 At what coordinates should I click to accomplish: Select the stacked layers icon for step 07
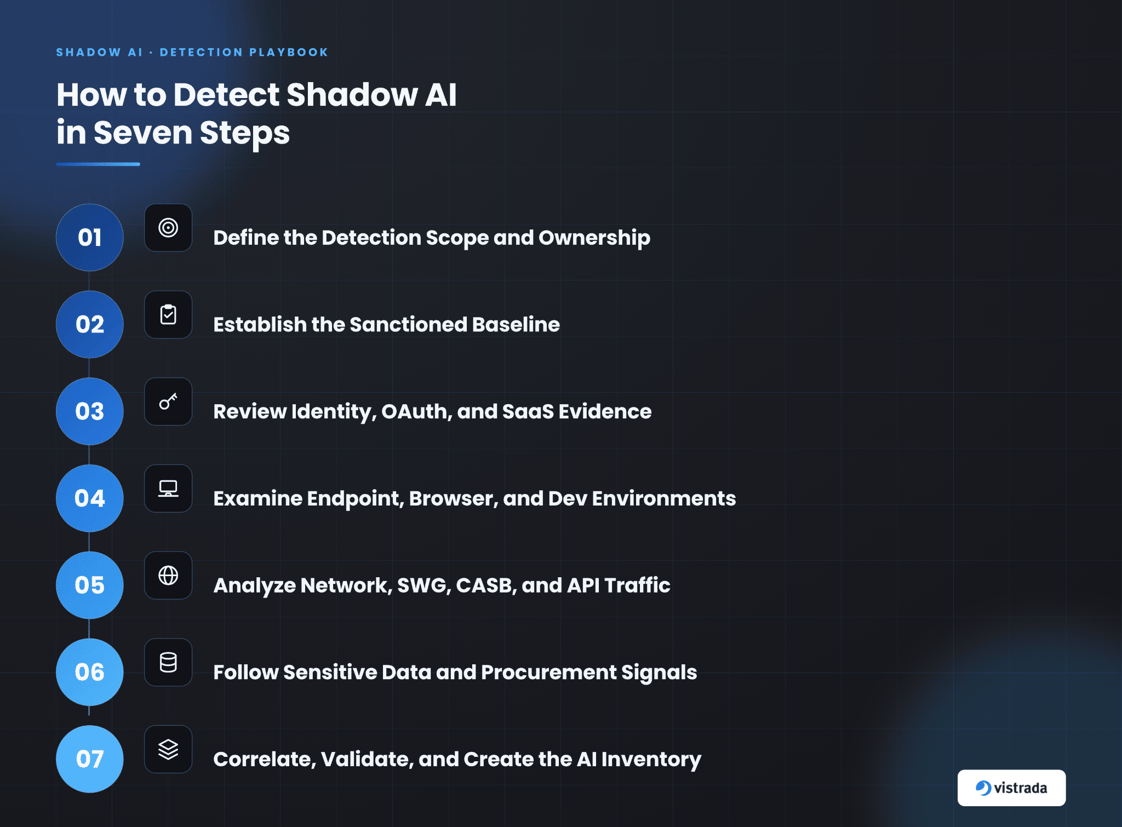(x=168, y=750)
